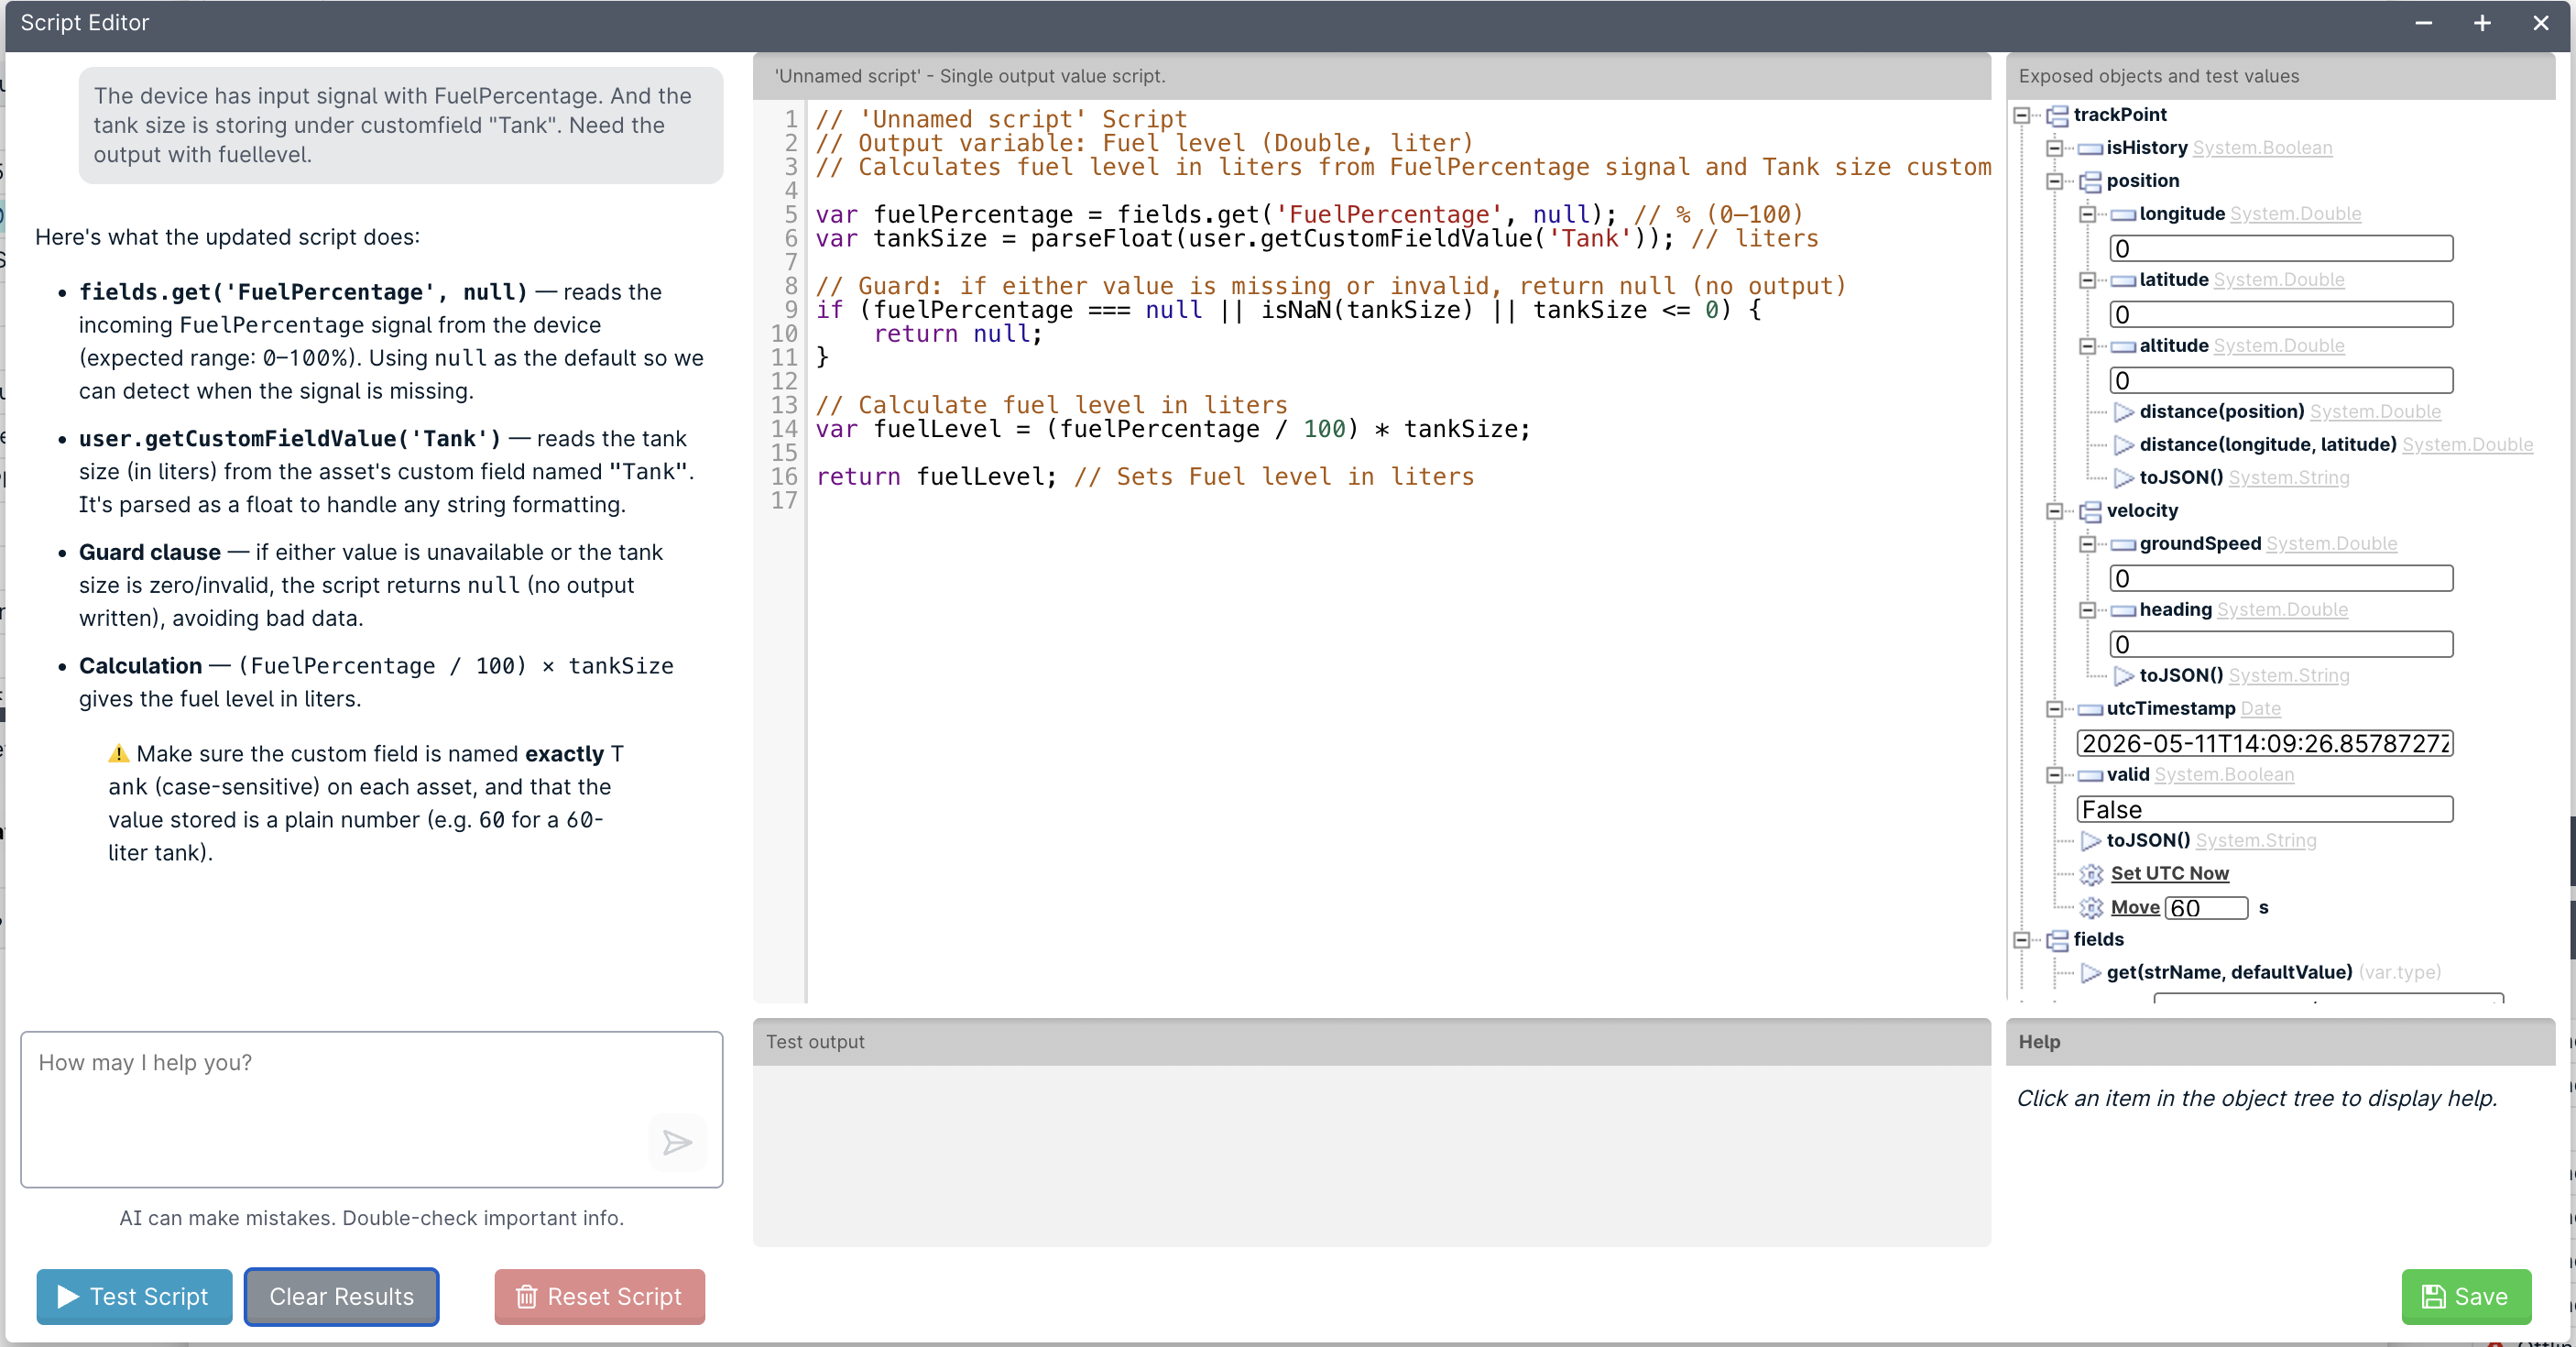Click the user message about FuelPercentage
Image resolution: width=2576 pixels, height=1347 pixels.
click(x=400, y=125)
